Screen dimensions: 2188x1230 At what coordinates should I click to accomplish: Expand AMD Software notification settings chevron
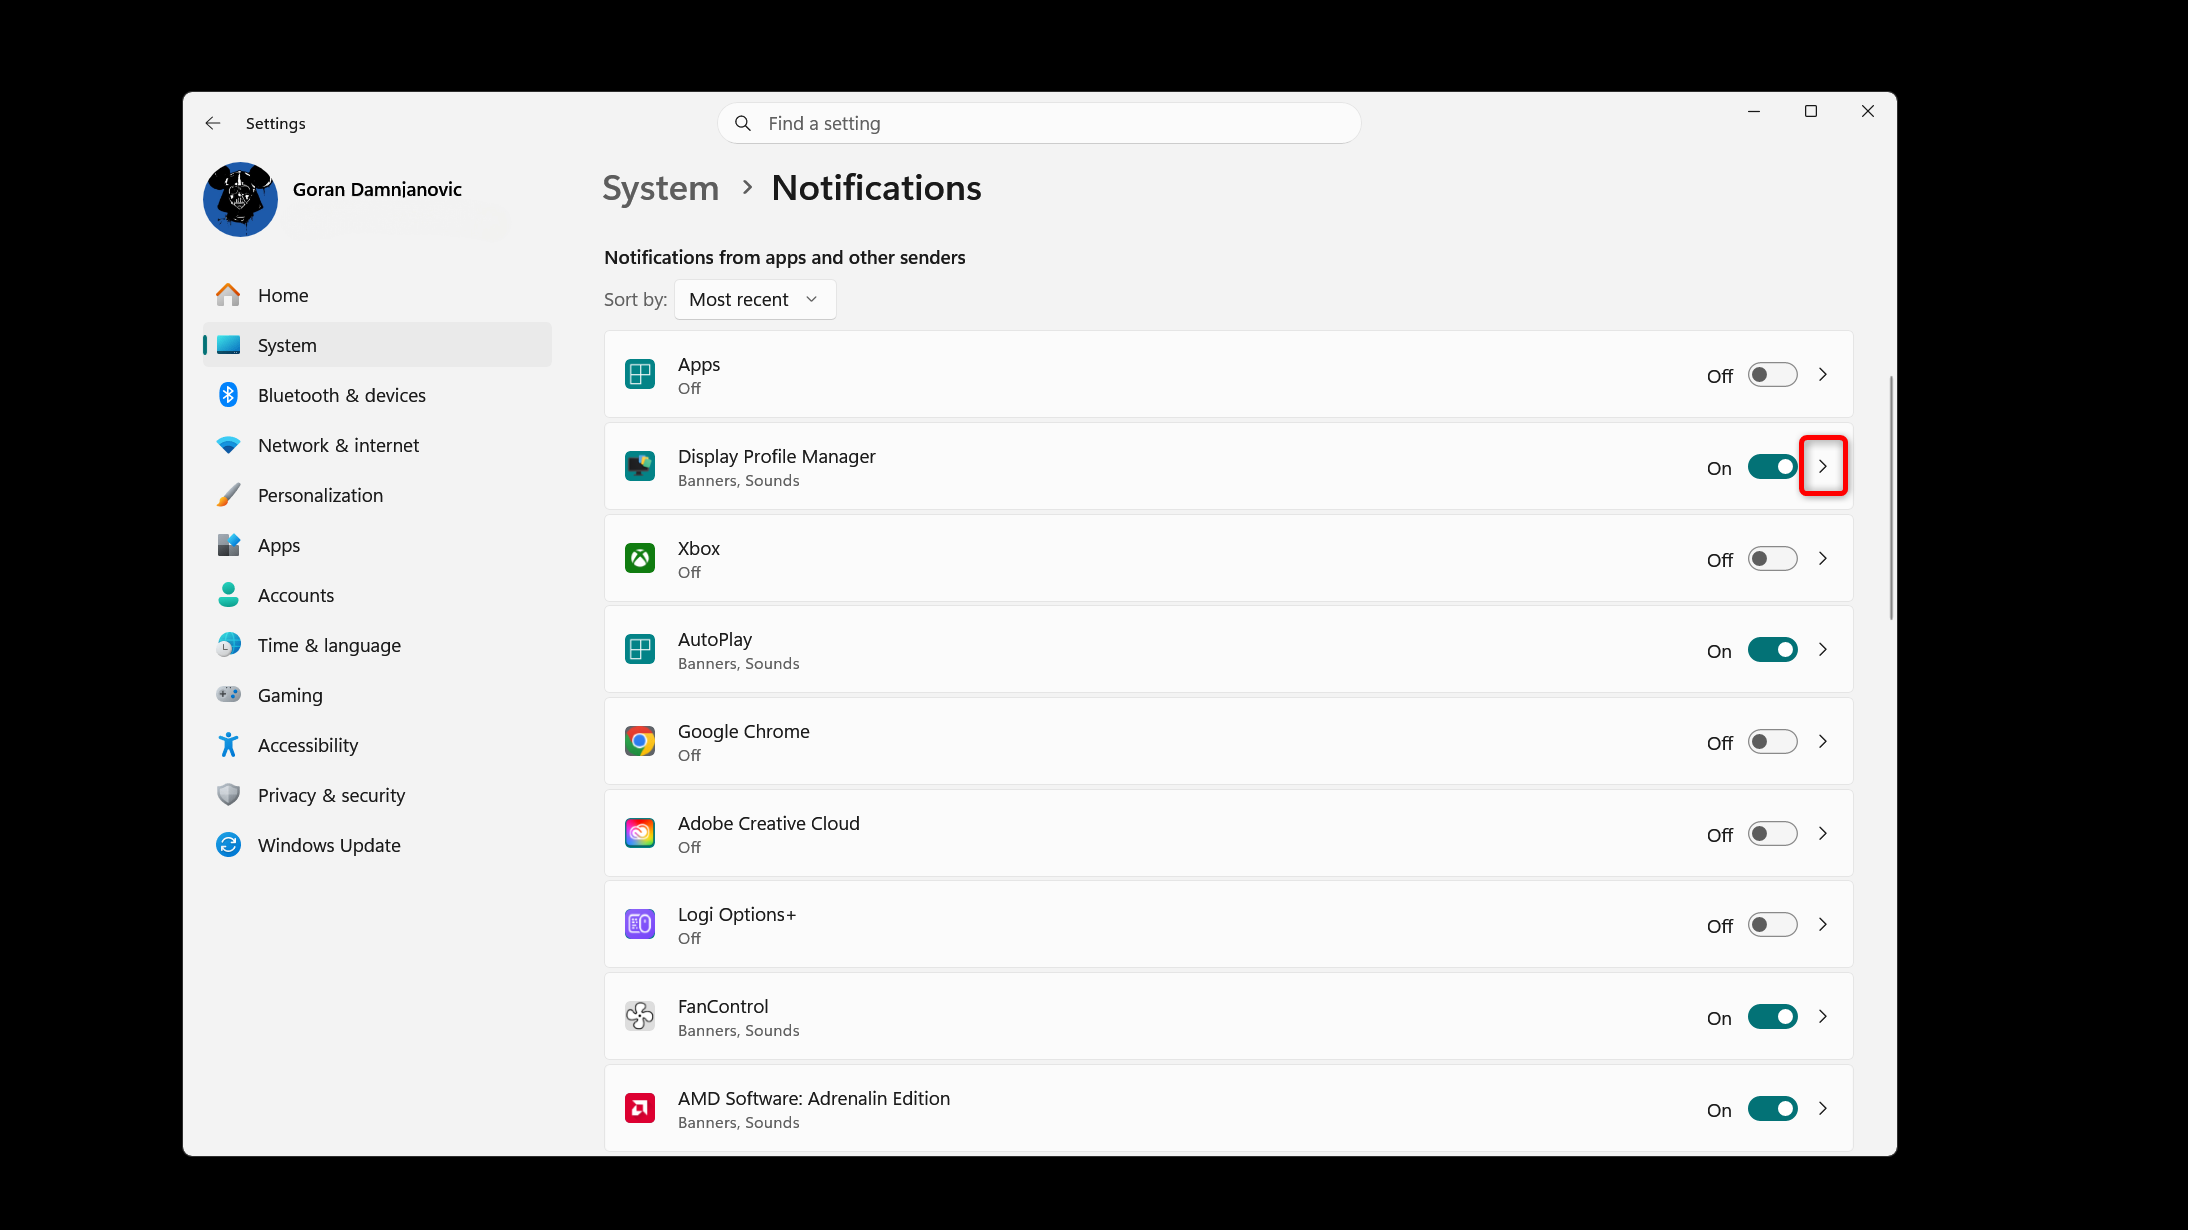pyautogui.click(x=1823, y=1108)
